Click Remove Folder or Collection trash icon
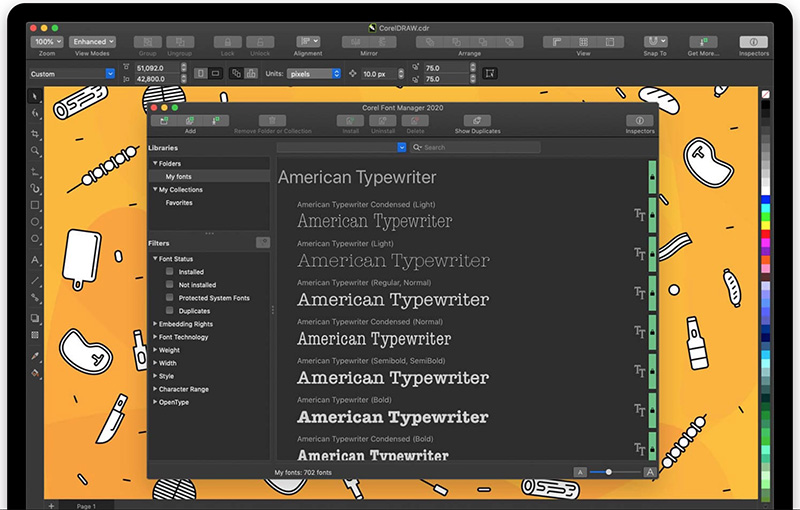 click(272, 121)
